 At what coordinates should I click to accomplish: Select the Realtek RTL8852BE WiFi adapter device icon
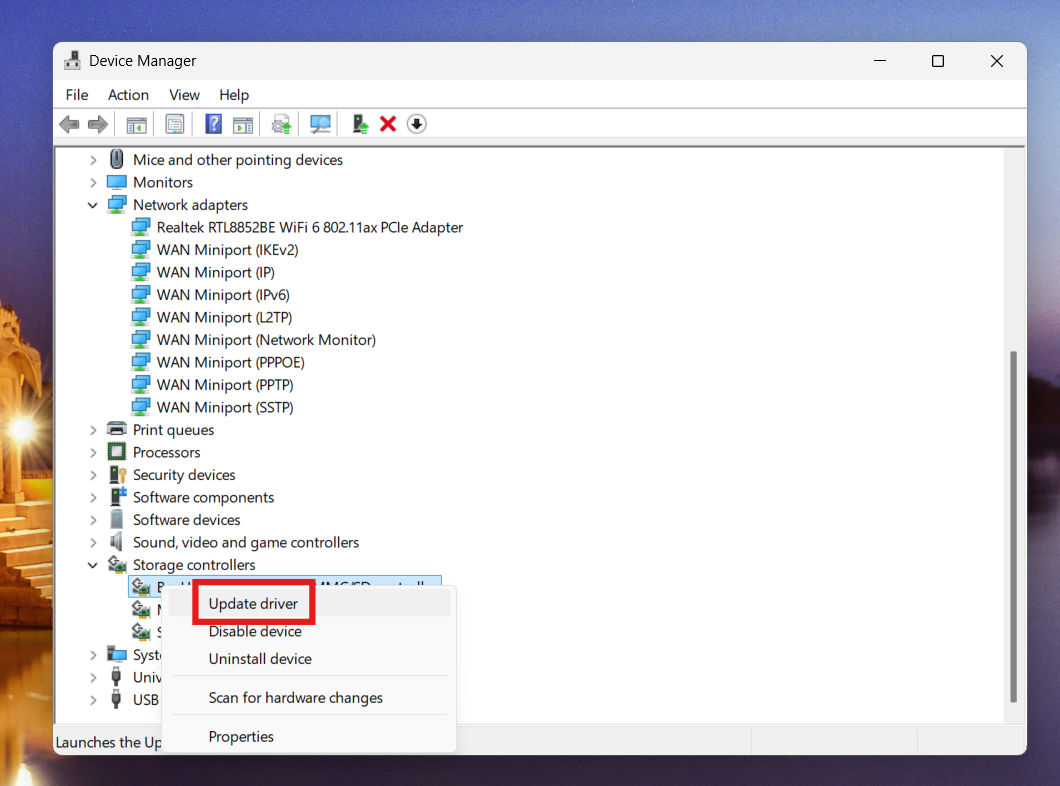[x=140, y=227]
